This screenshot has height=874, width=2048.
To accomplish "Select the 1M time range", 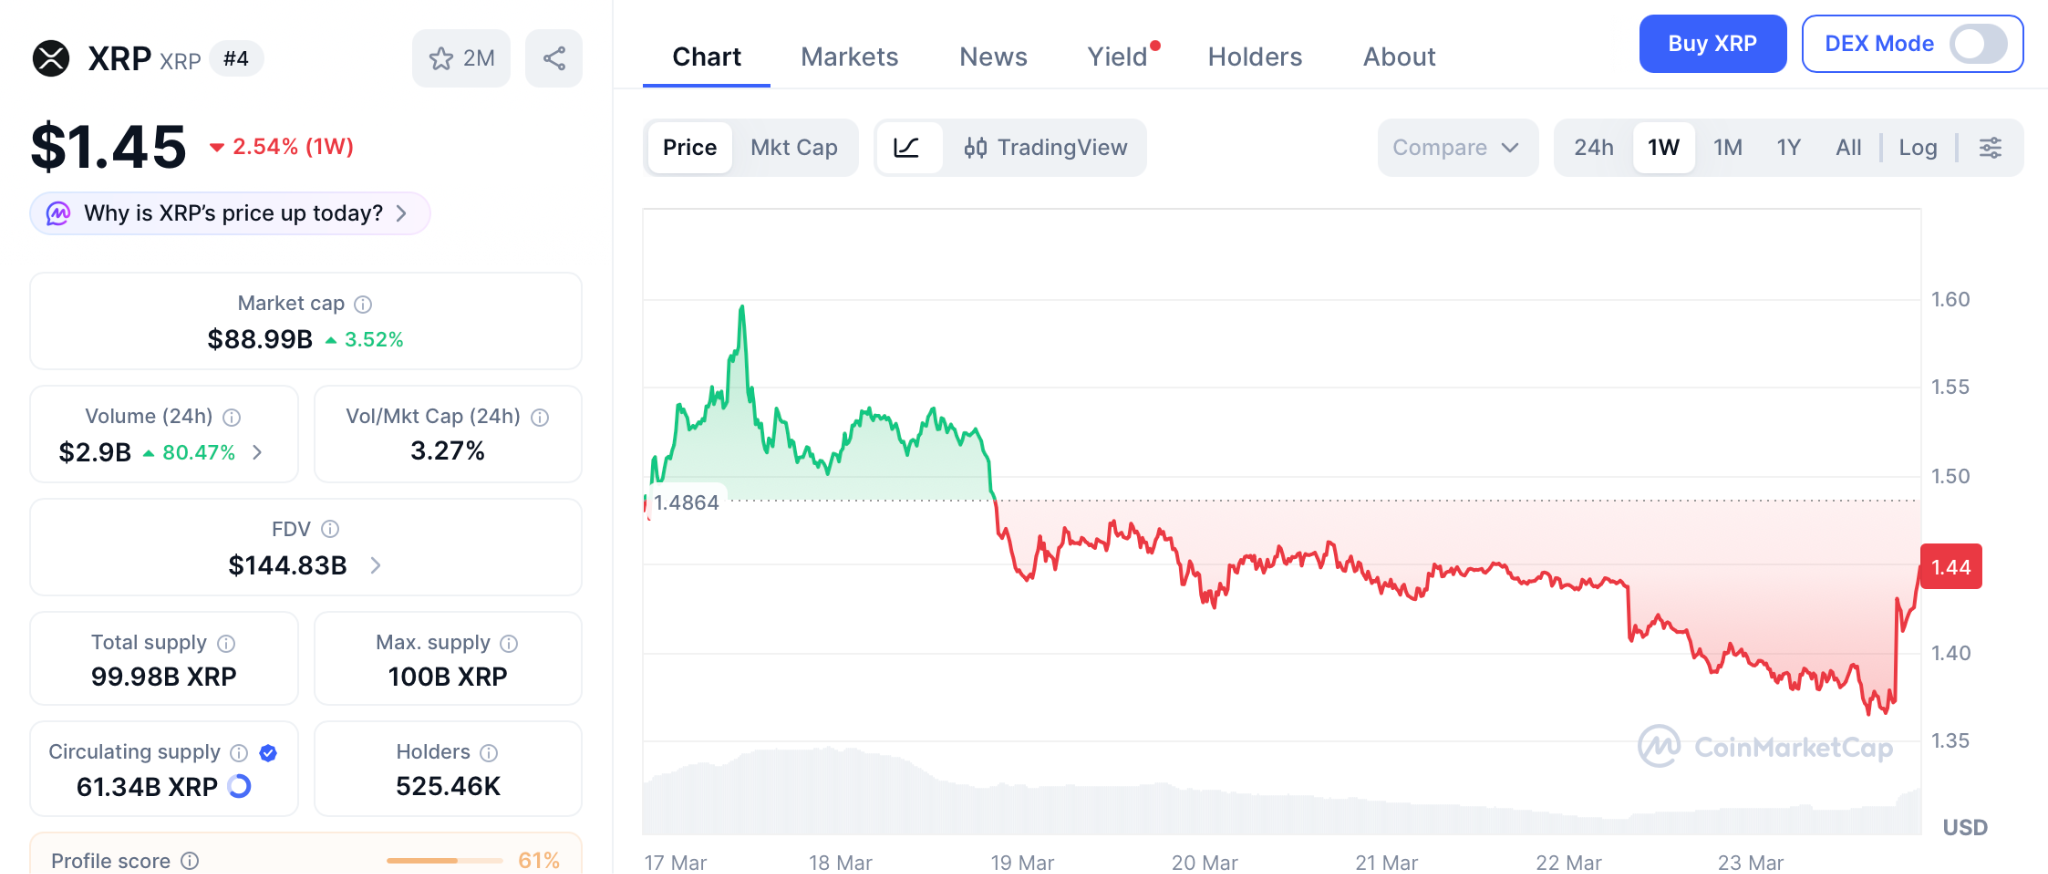I will click(x=1727, y=147).
